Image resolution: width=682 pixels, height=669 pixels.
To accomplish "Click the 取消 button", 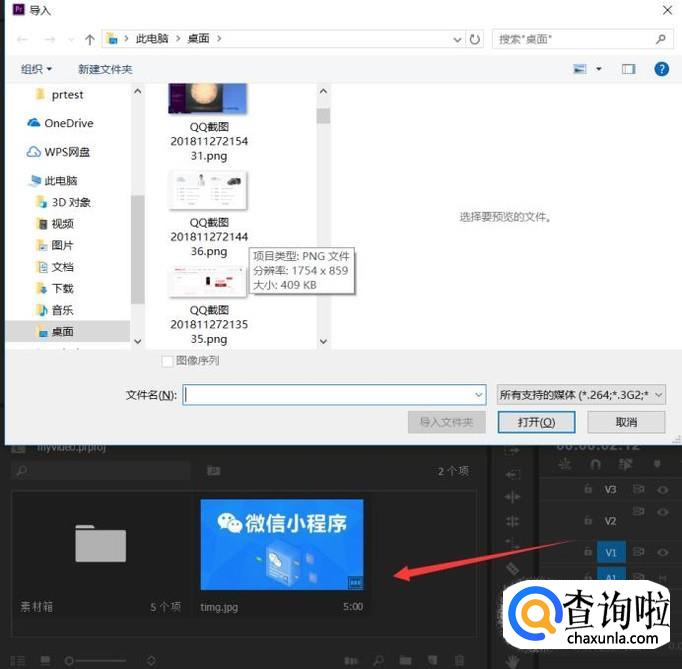I will (626, 422).
